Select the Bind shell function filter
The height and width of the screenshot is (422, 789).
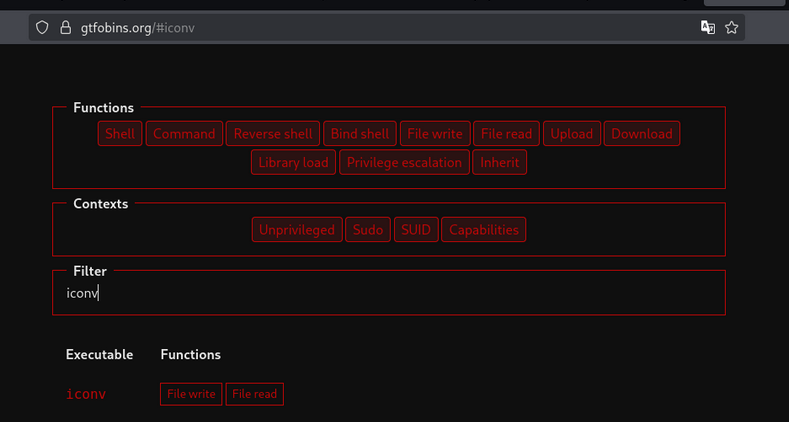360,134
